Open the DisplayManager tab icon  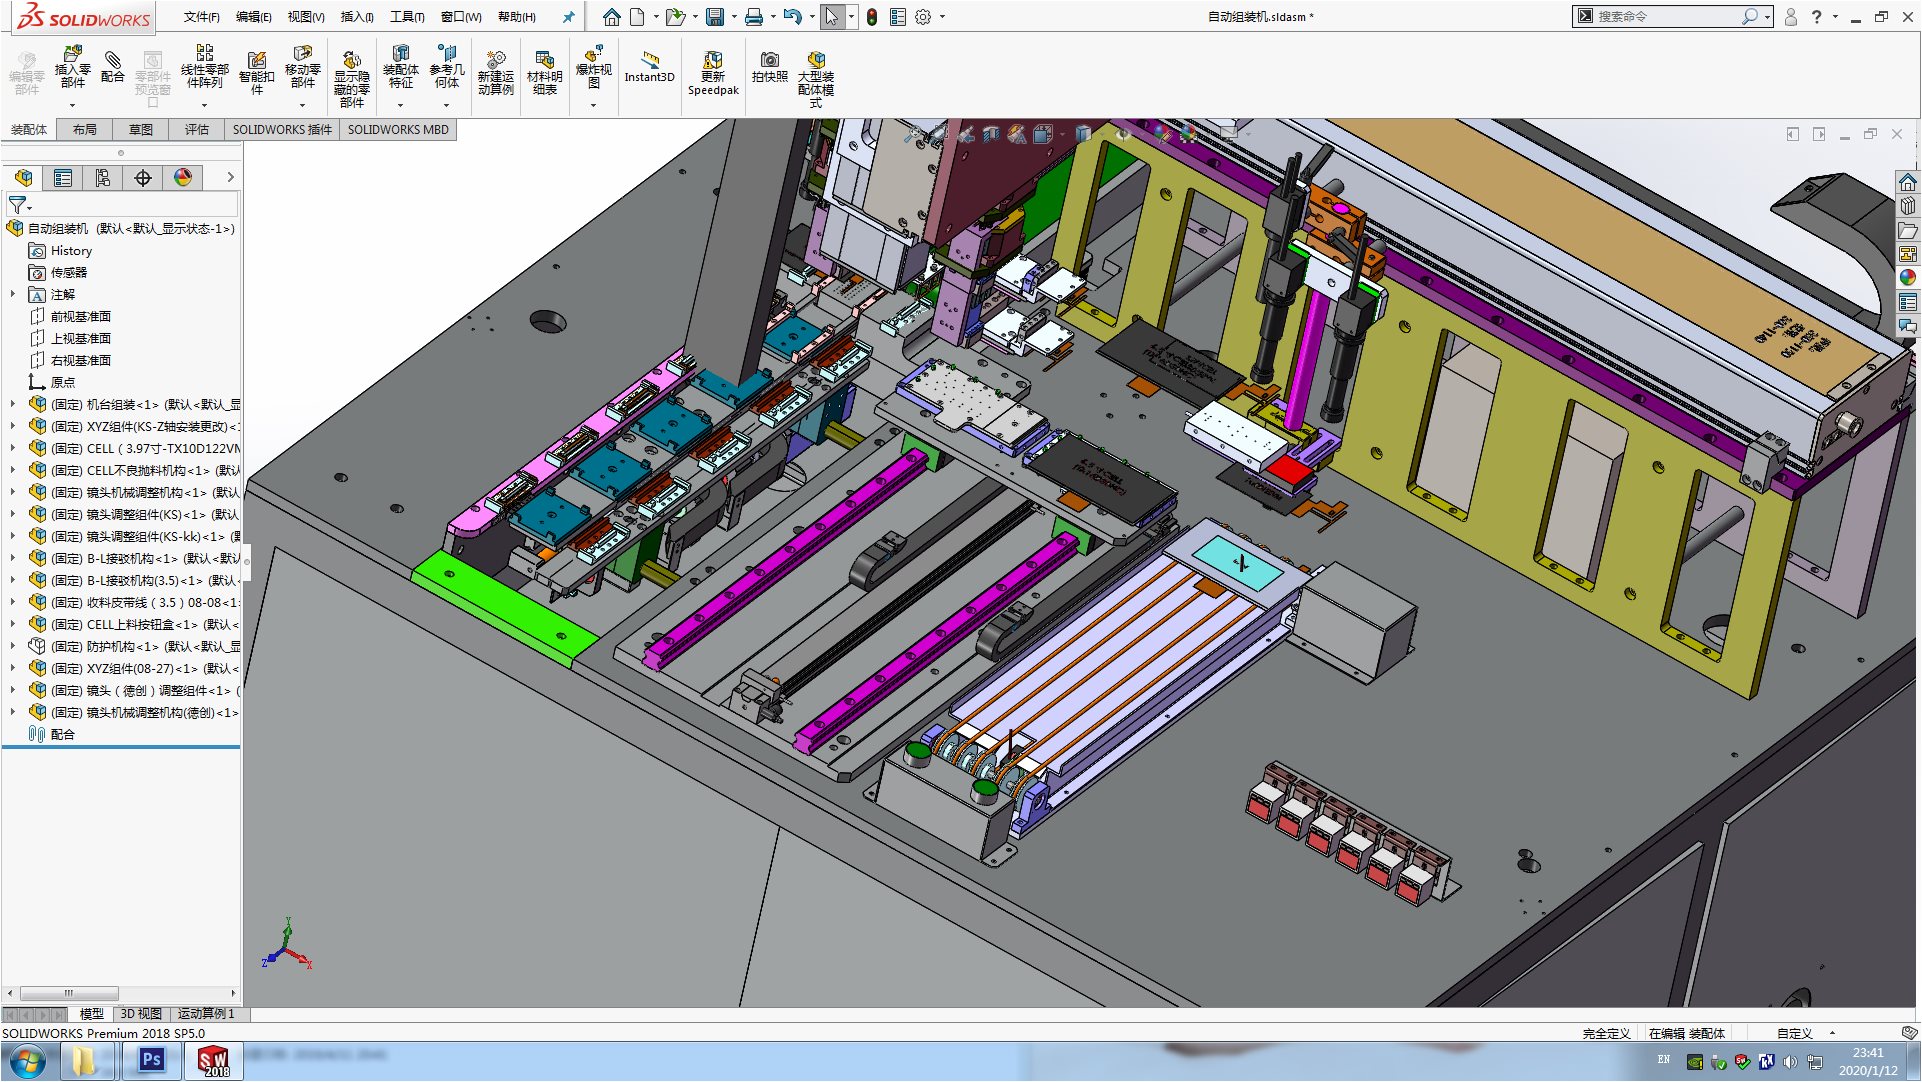tap(183, 178)
